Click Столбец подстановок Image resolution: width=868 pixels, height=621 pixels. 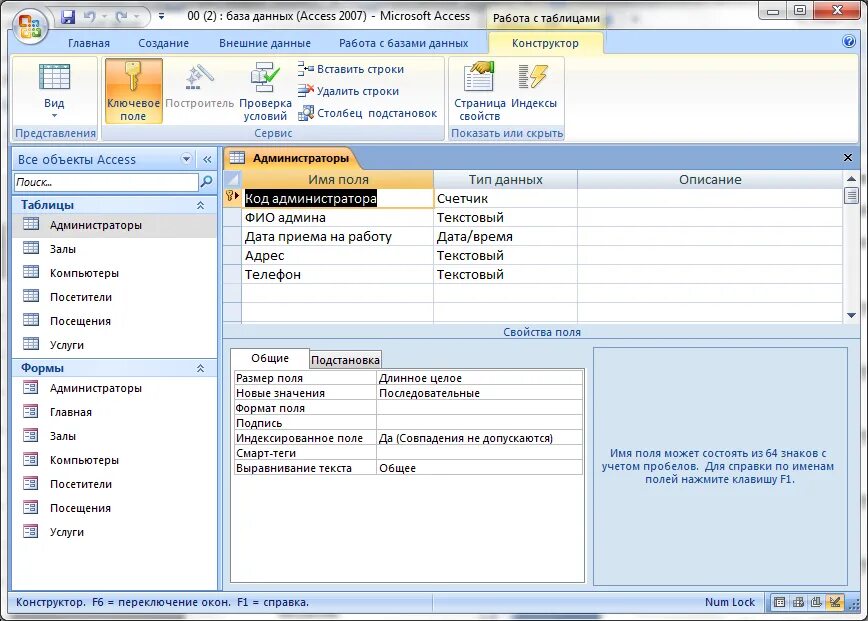point(368,113)
